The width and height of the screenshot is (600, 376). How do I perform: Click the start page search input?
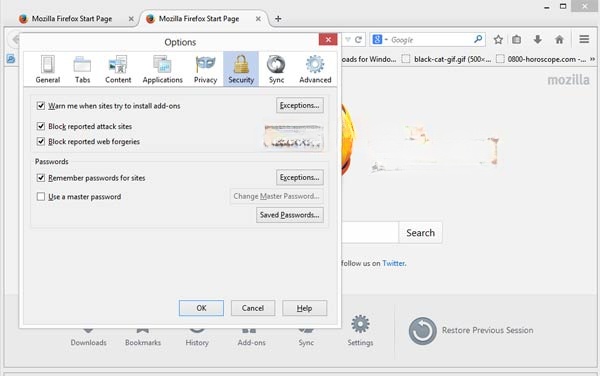tap(370, 233)
